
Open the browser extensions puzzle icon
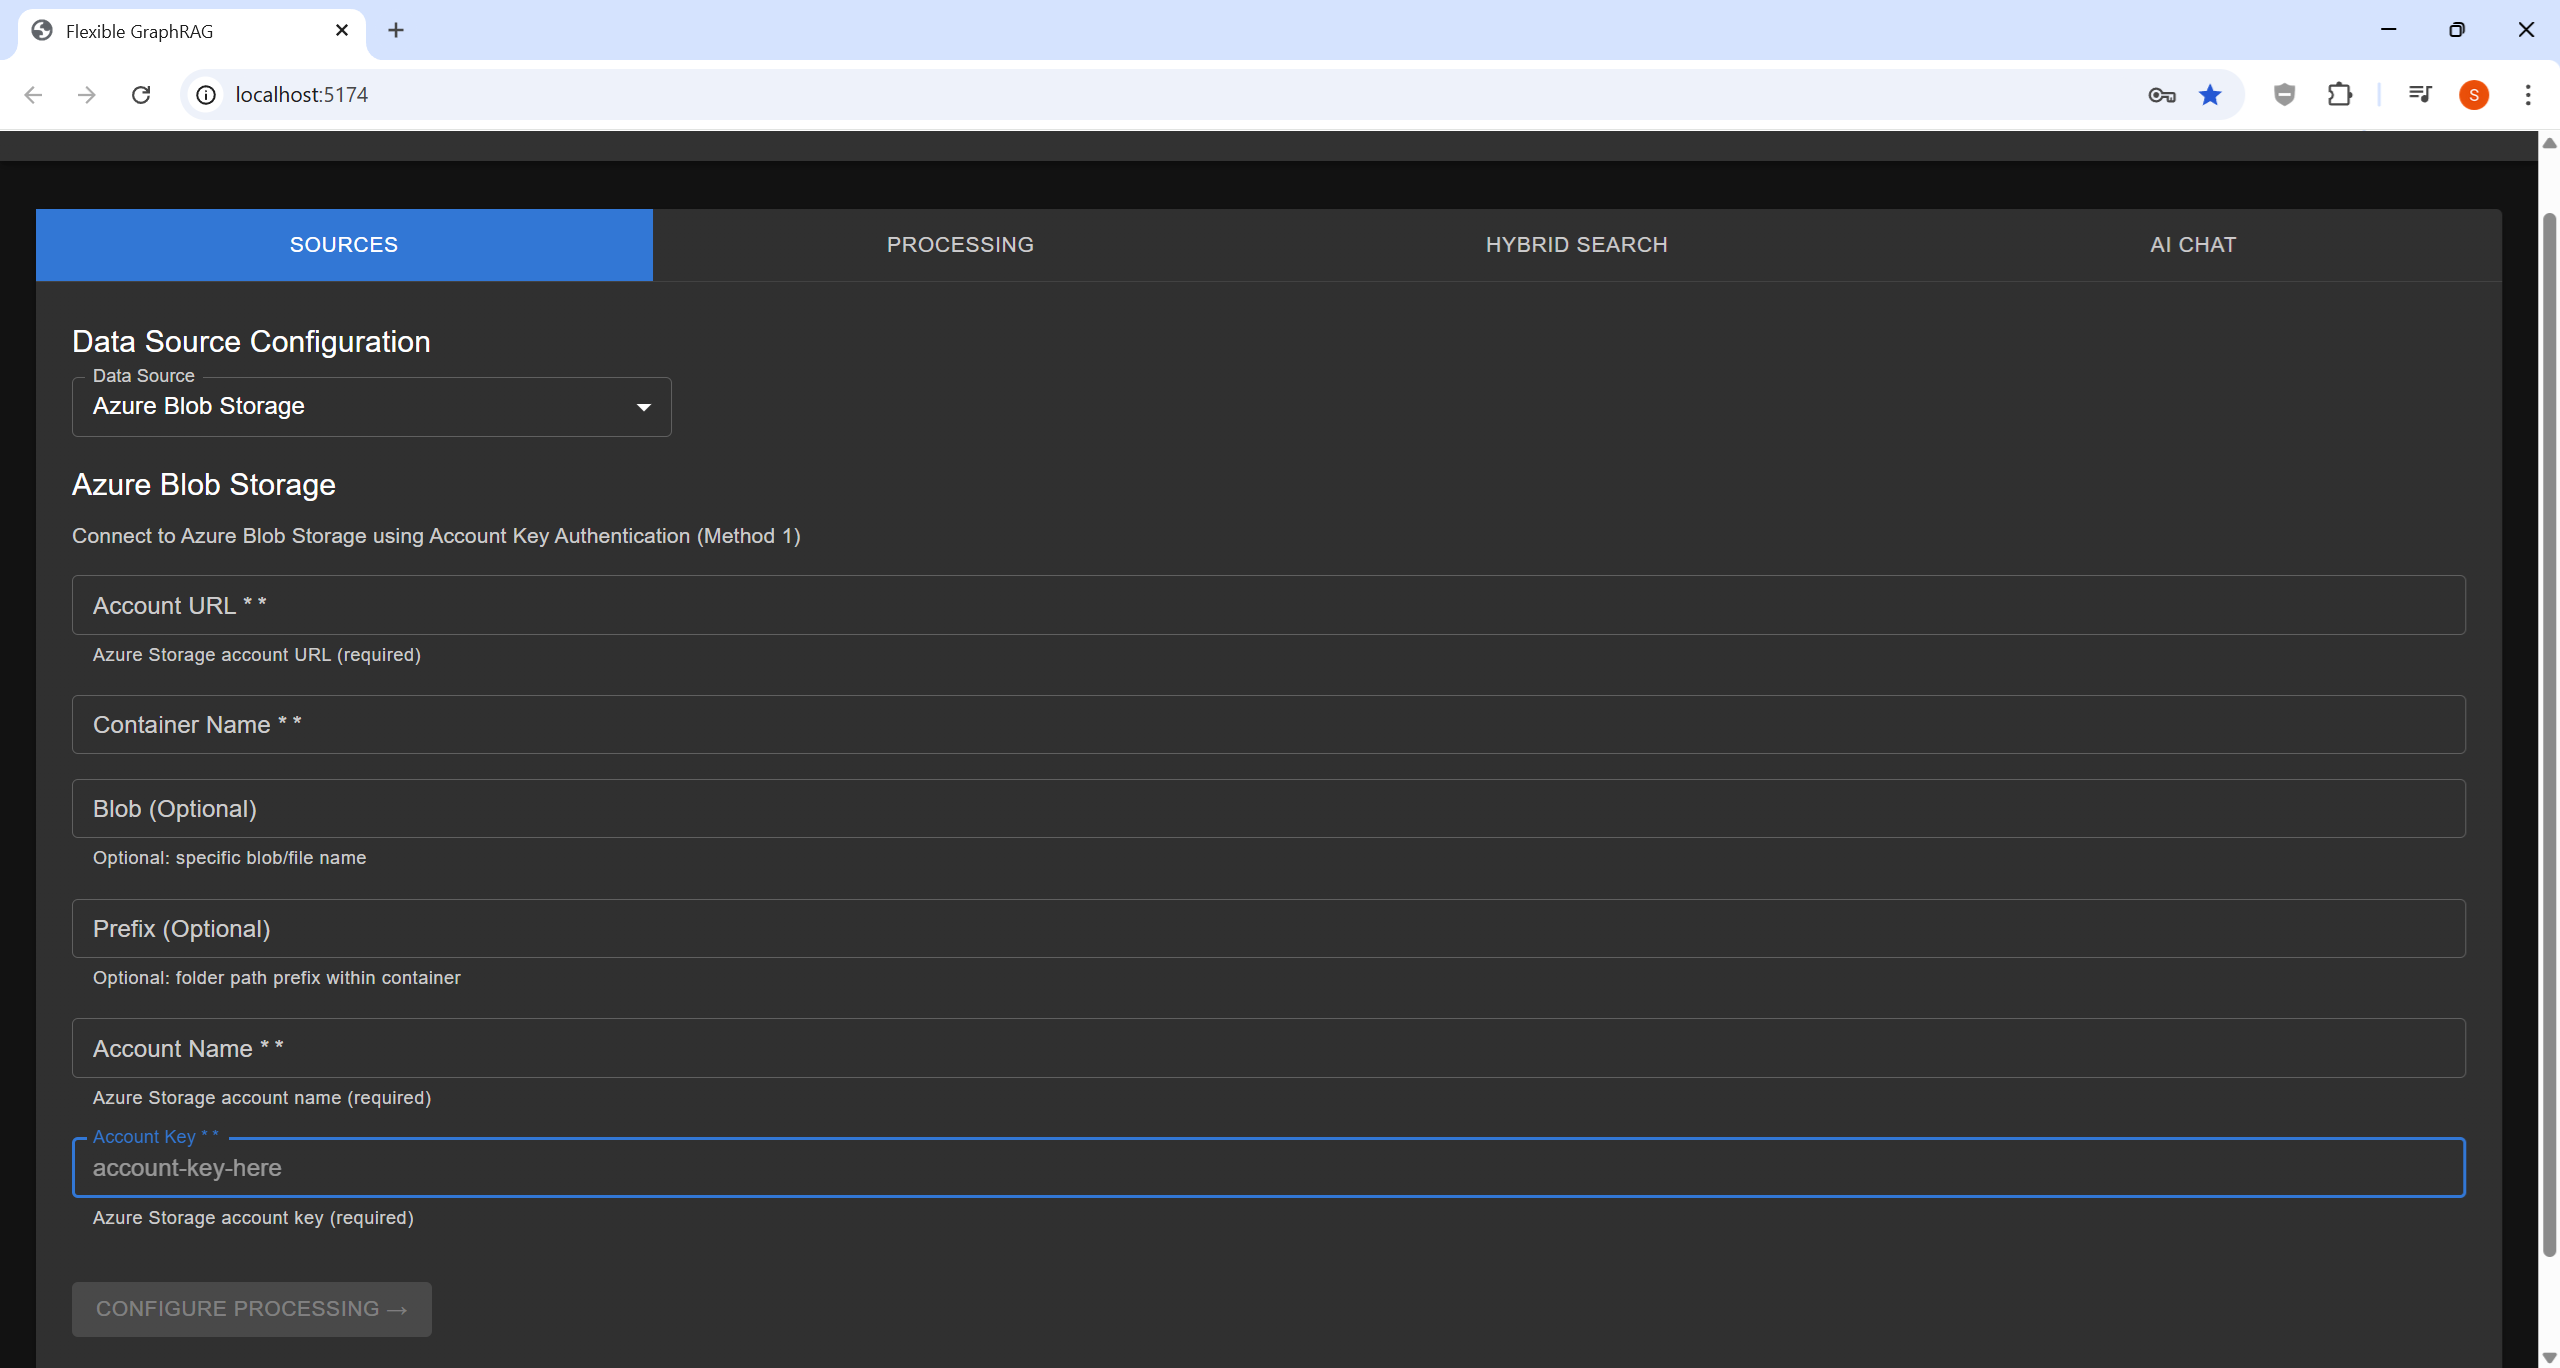coord(2340,94)
